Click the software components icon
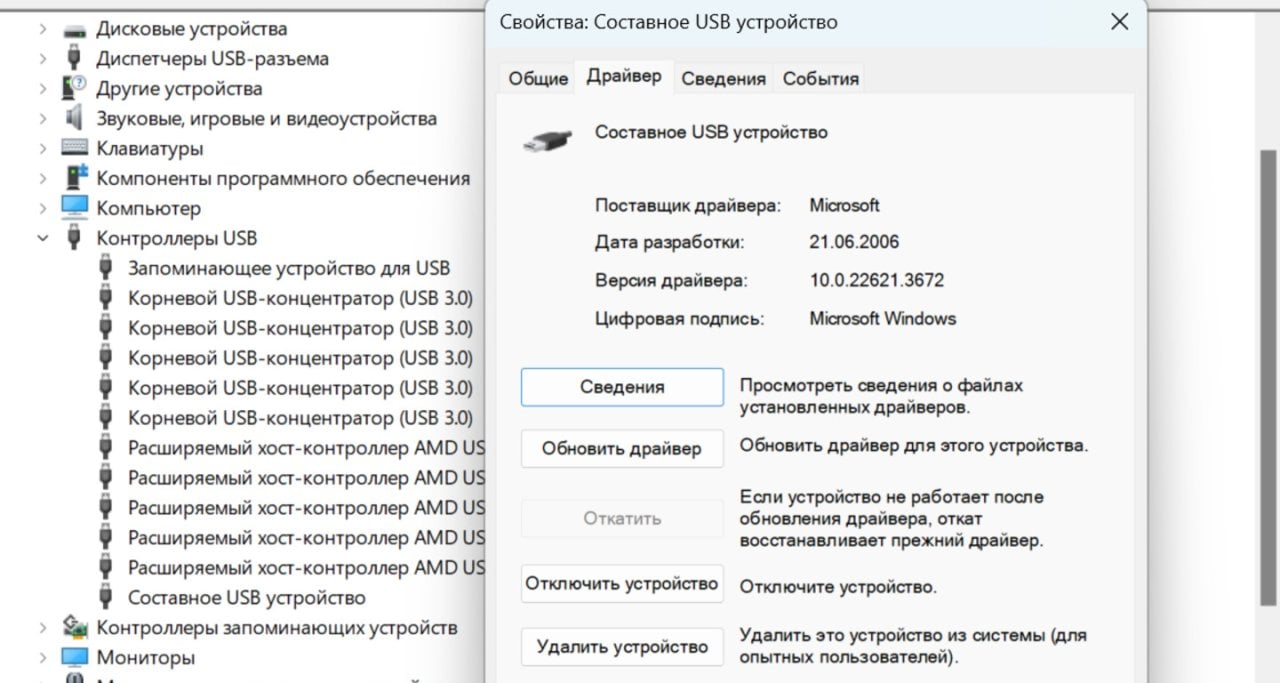Screen dimensions: 1280x683 click(74, 178)
